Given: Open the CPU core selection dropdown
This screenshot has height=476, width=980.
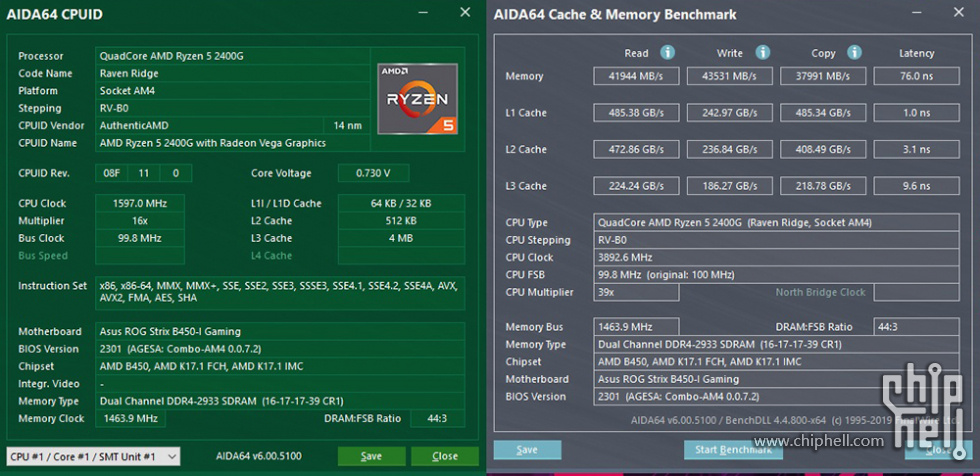Looking at the screenshot, I should tap(93, 456).
